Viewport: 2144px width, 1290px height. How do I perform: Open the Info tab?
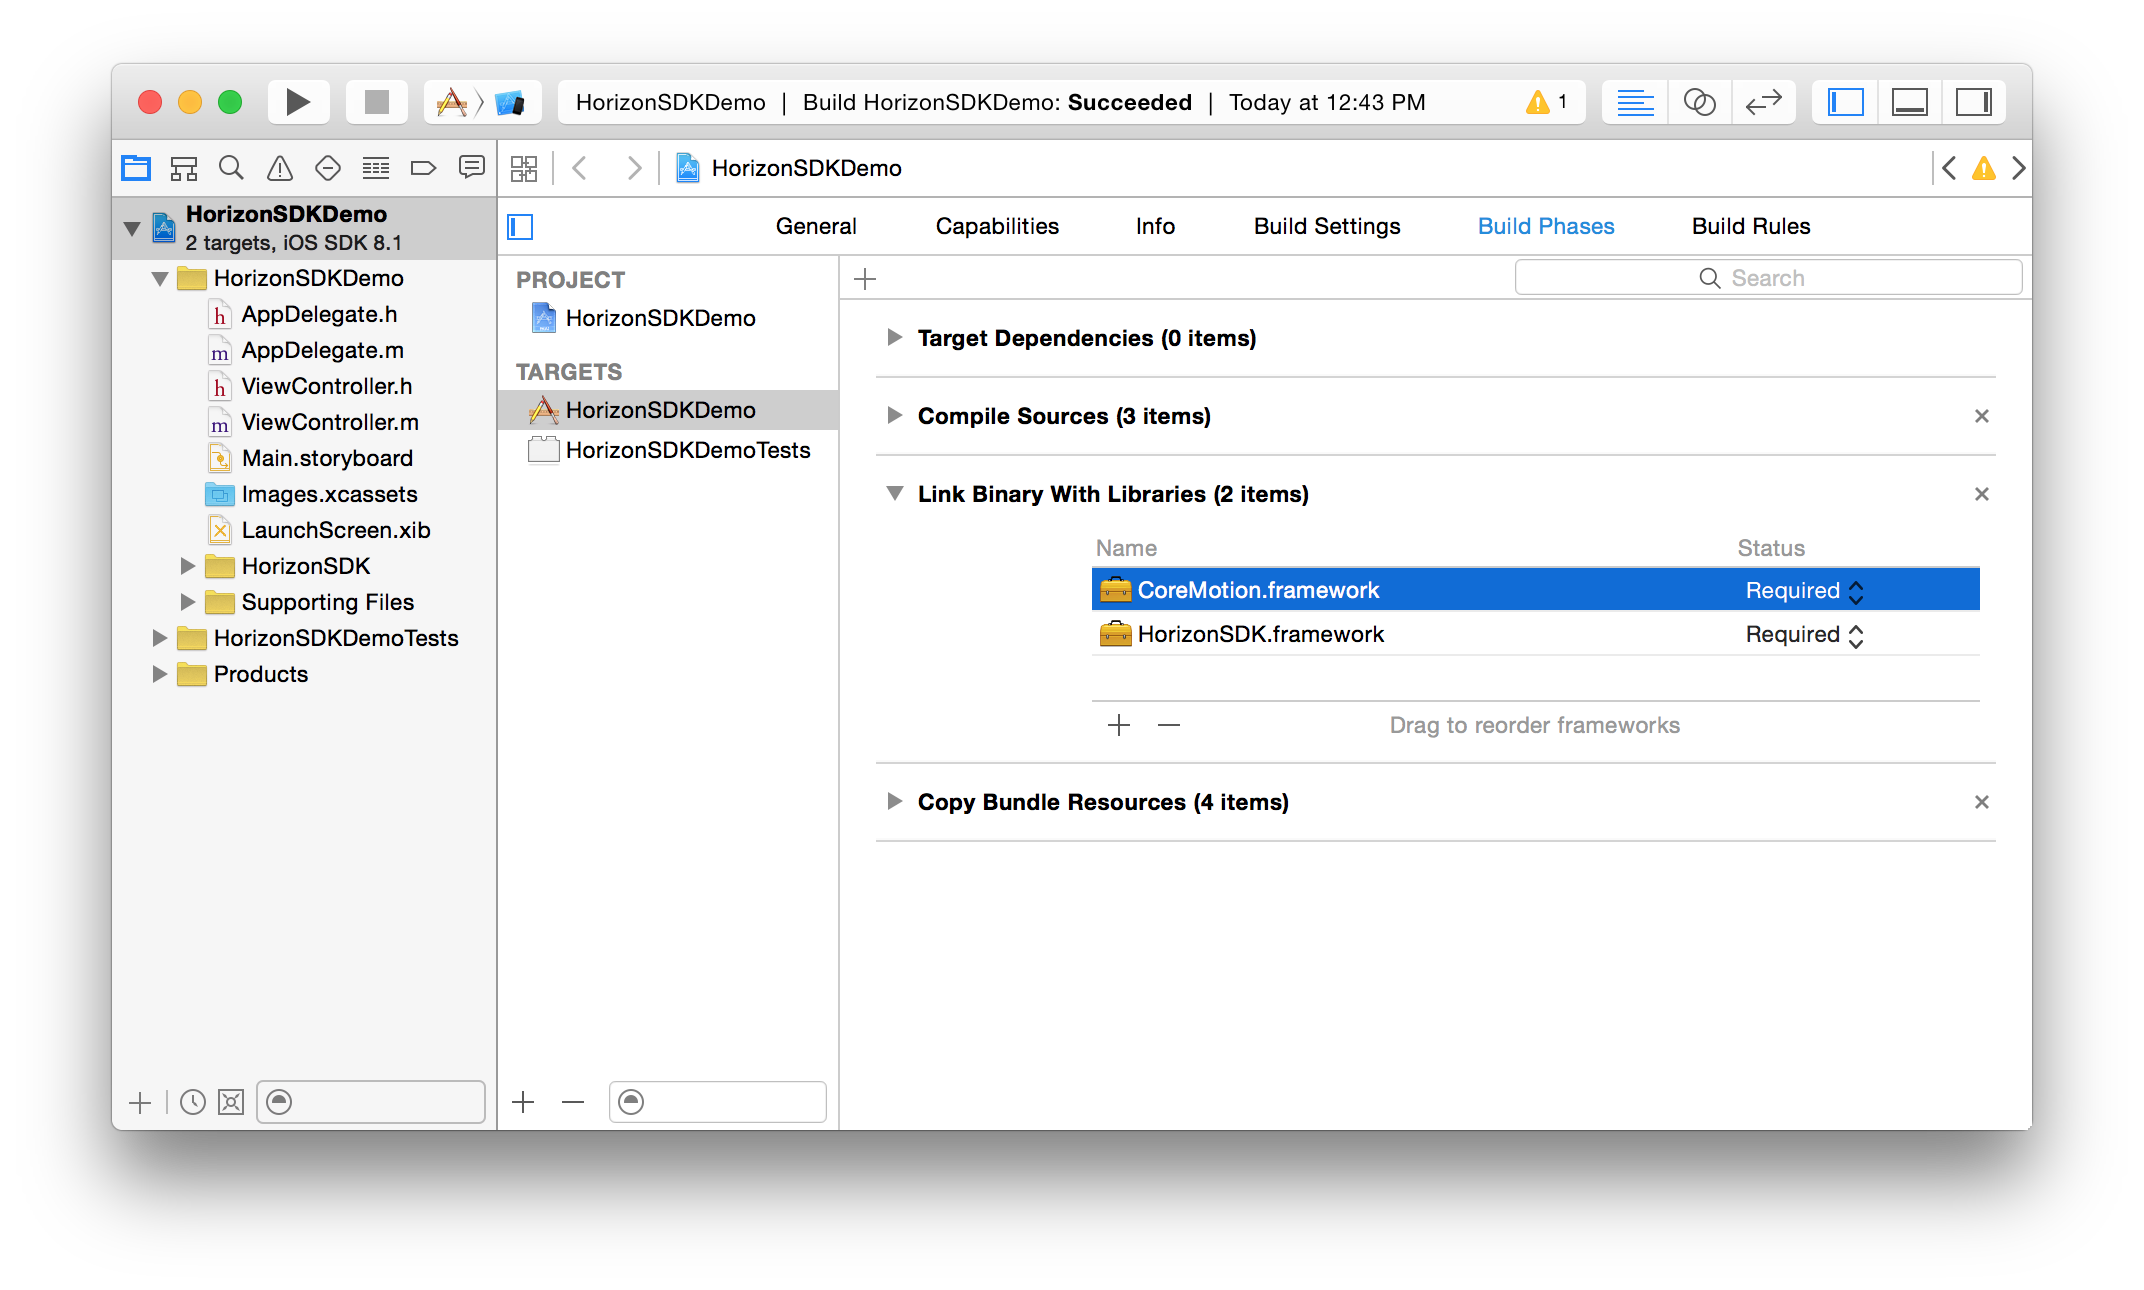pos(1155,227)
